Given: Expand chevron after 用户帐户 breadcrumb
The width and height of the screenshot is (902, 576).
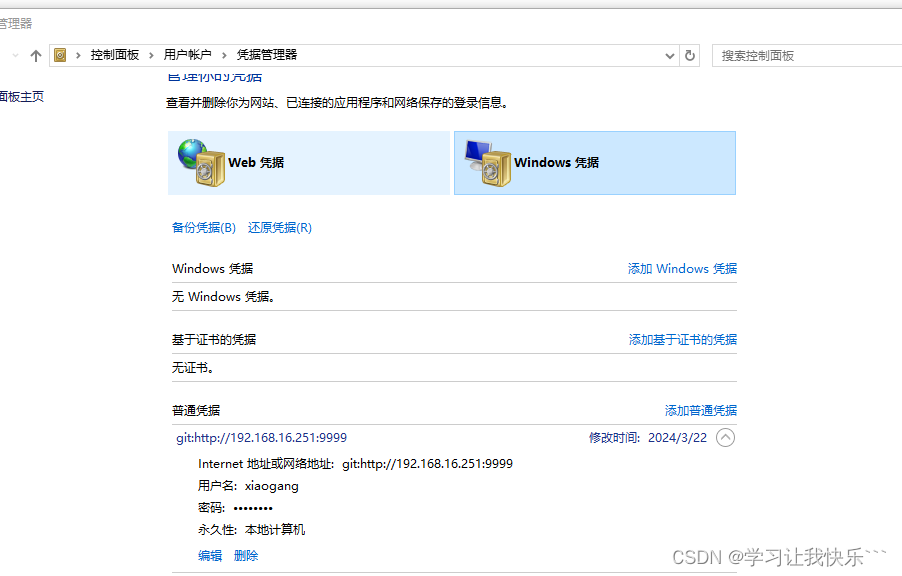Looking at the screenshot, I should point(224,55).
